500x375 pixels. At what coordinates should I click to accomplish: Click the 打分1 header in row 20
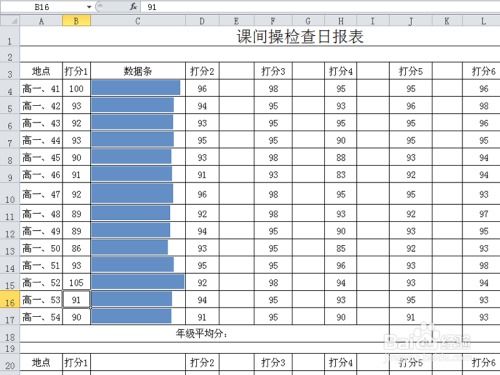tap(76, 362)
